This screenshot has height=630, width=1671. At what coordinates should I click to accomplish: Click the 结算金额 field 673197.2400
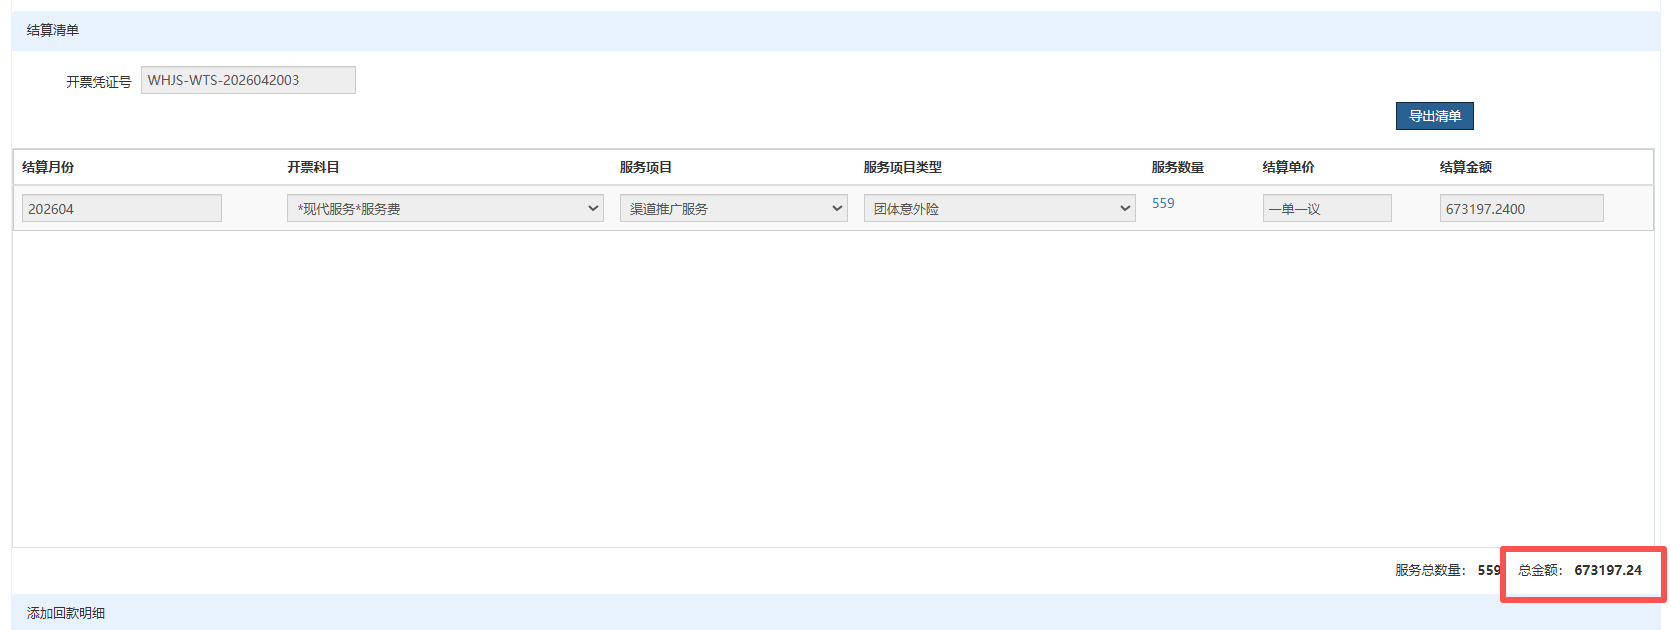click(1521, 208)
